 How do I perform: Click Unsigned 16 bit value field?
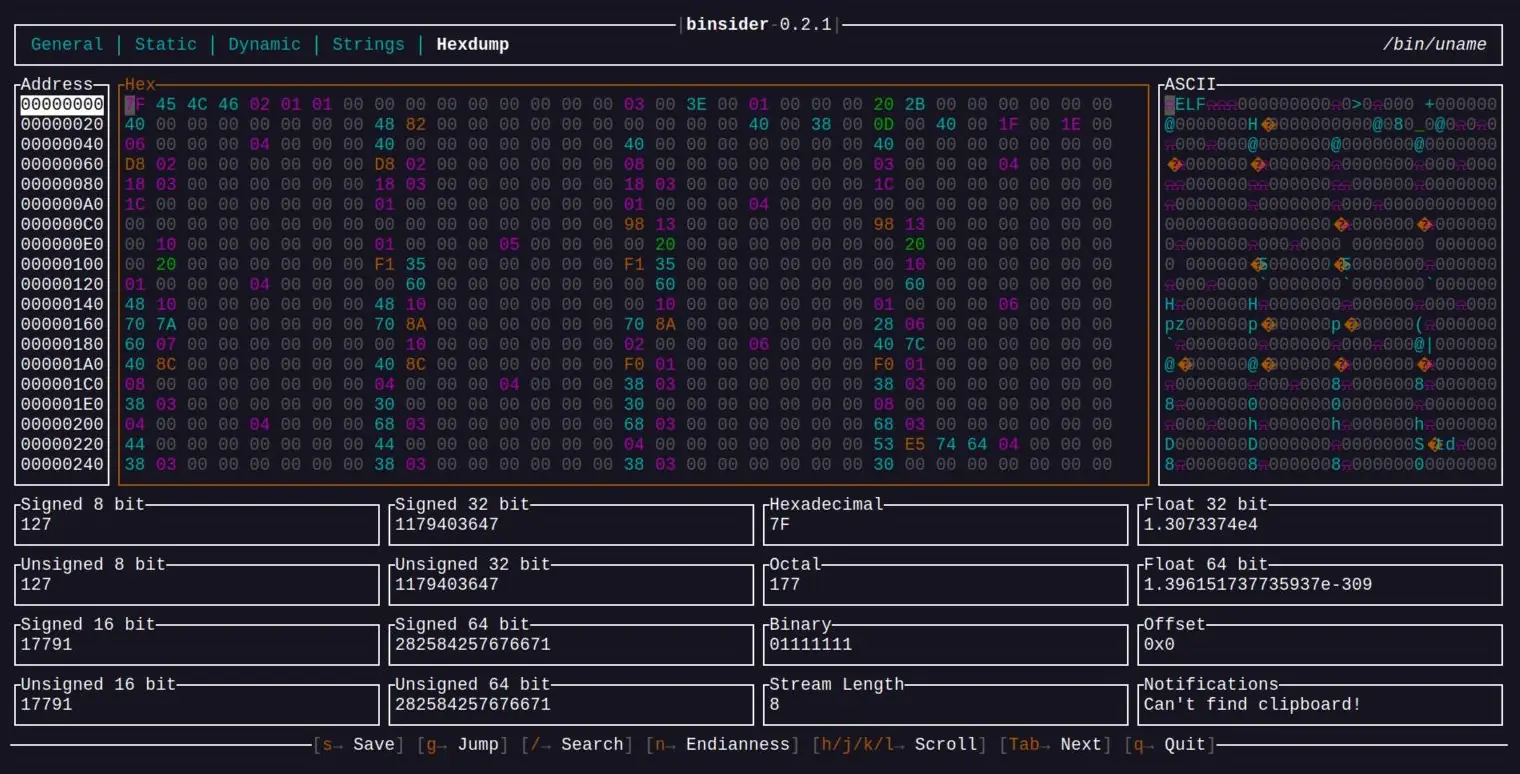tap(197, 704)
